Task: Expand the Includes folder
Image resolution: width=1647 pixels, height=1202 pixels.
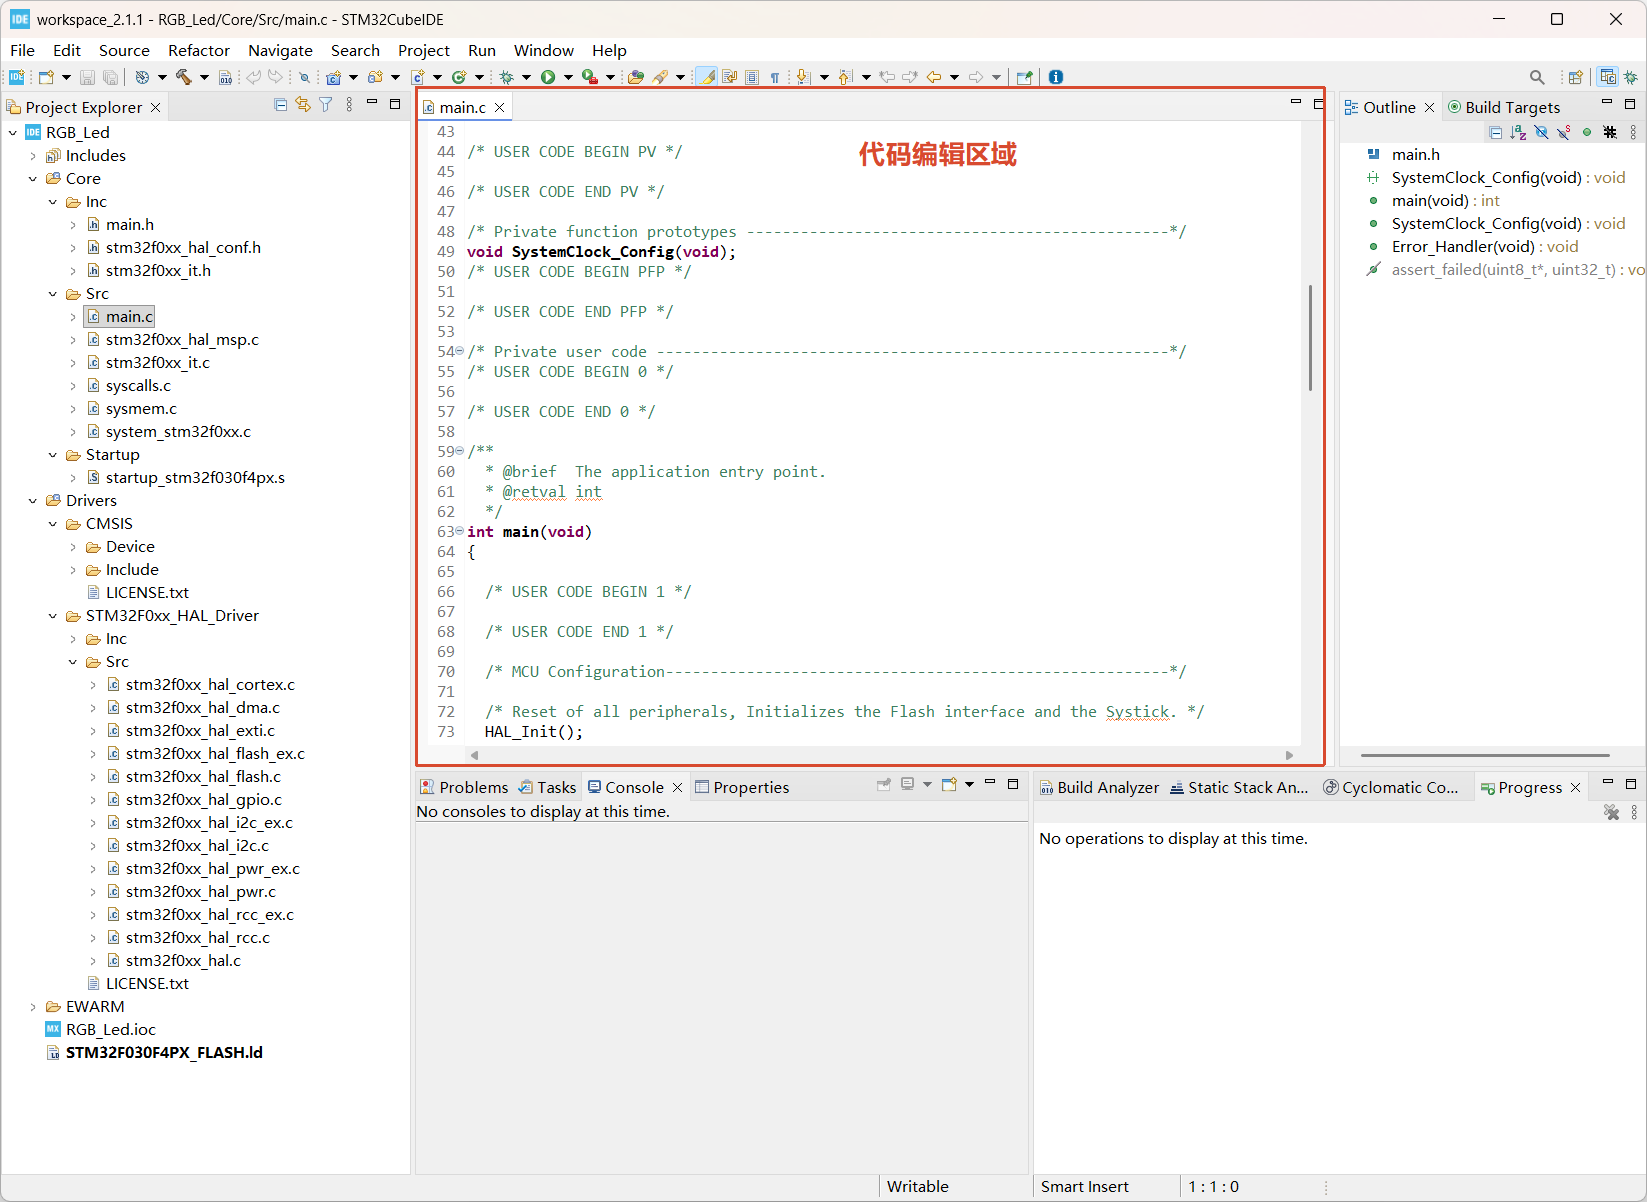Action: (33, 156)
